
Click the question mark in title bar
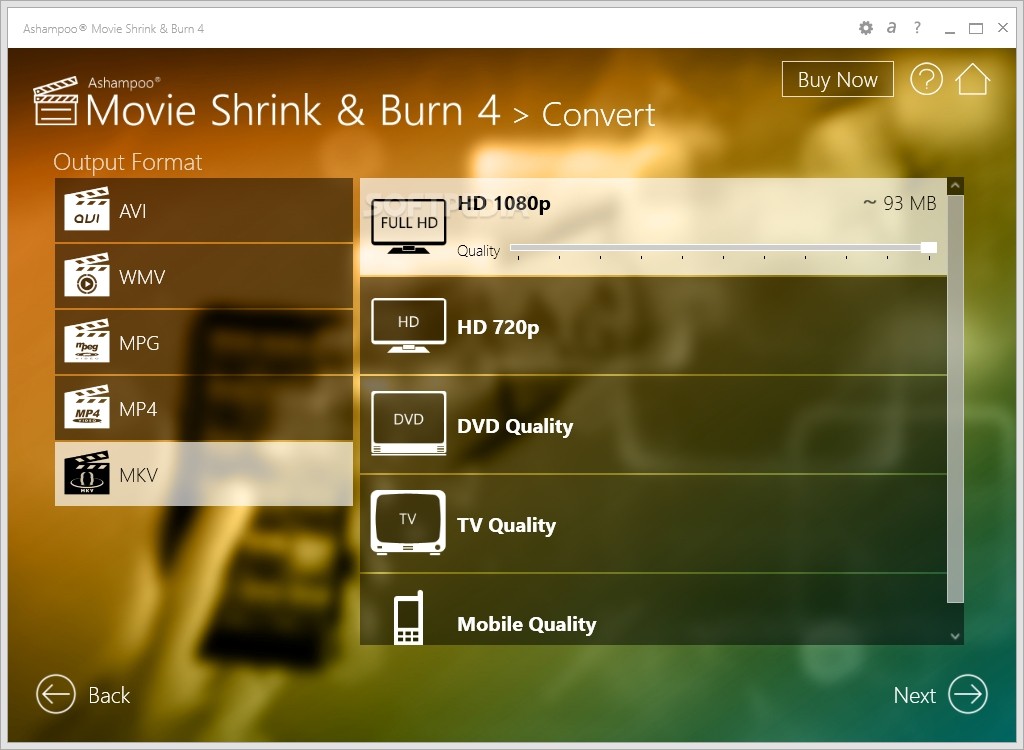tap(918, 27)
